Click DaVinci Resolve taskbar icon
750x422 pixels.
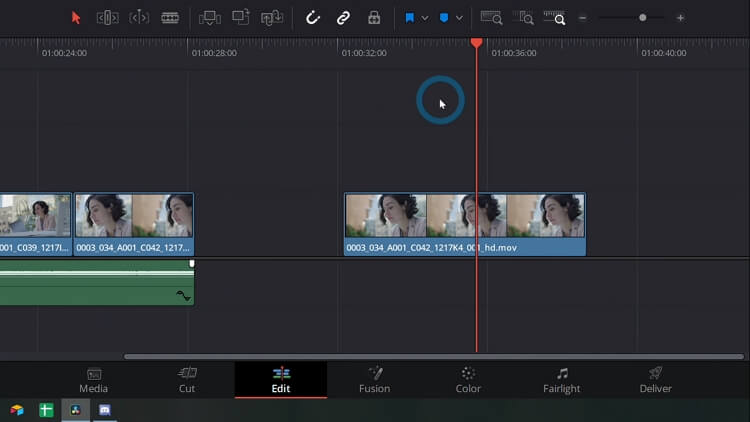coord(76,410)
